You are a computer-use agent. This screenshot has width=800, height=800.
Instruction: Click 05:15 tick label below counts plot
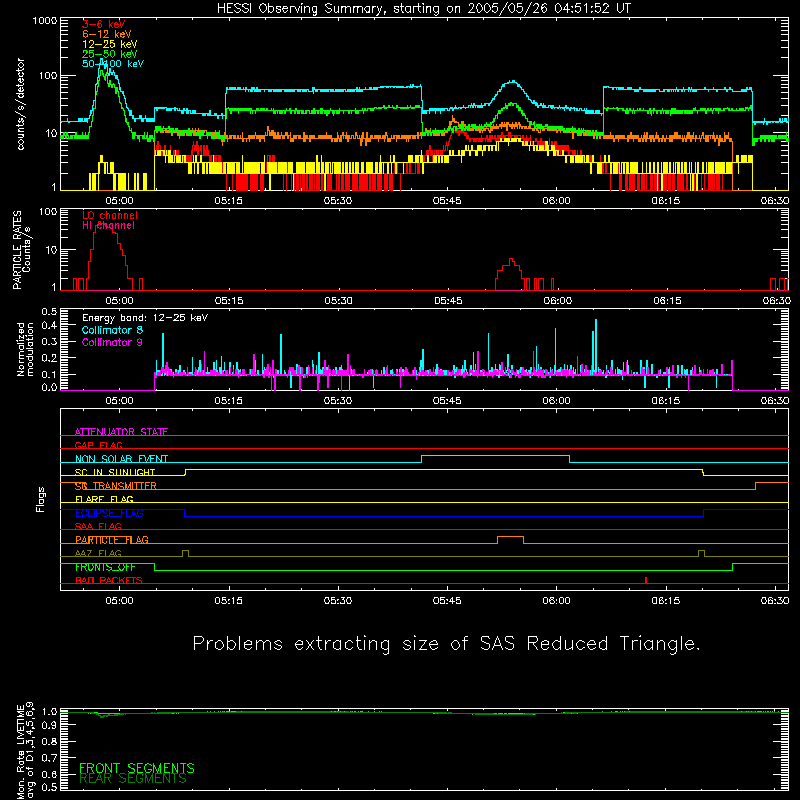pos(229,201)
